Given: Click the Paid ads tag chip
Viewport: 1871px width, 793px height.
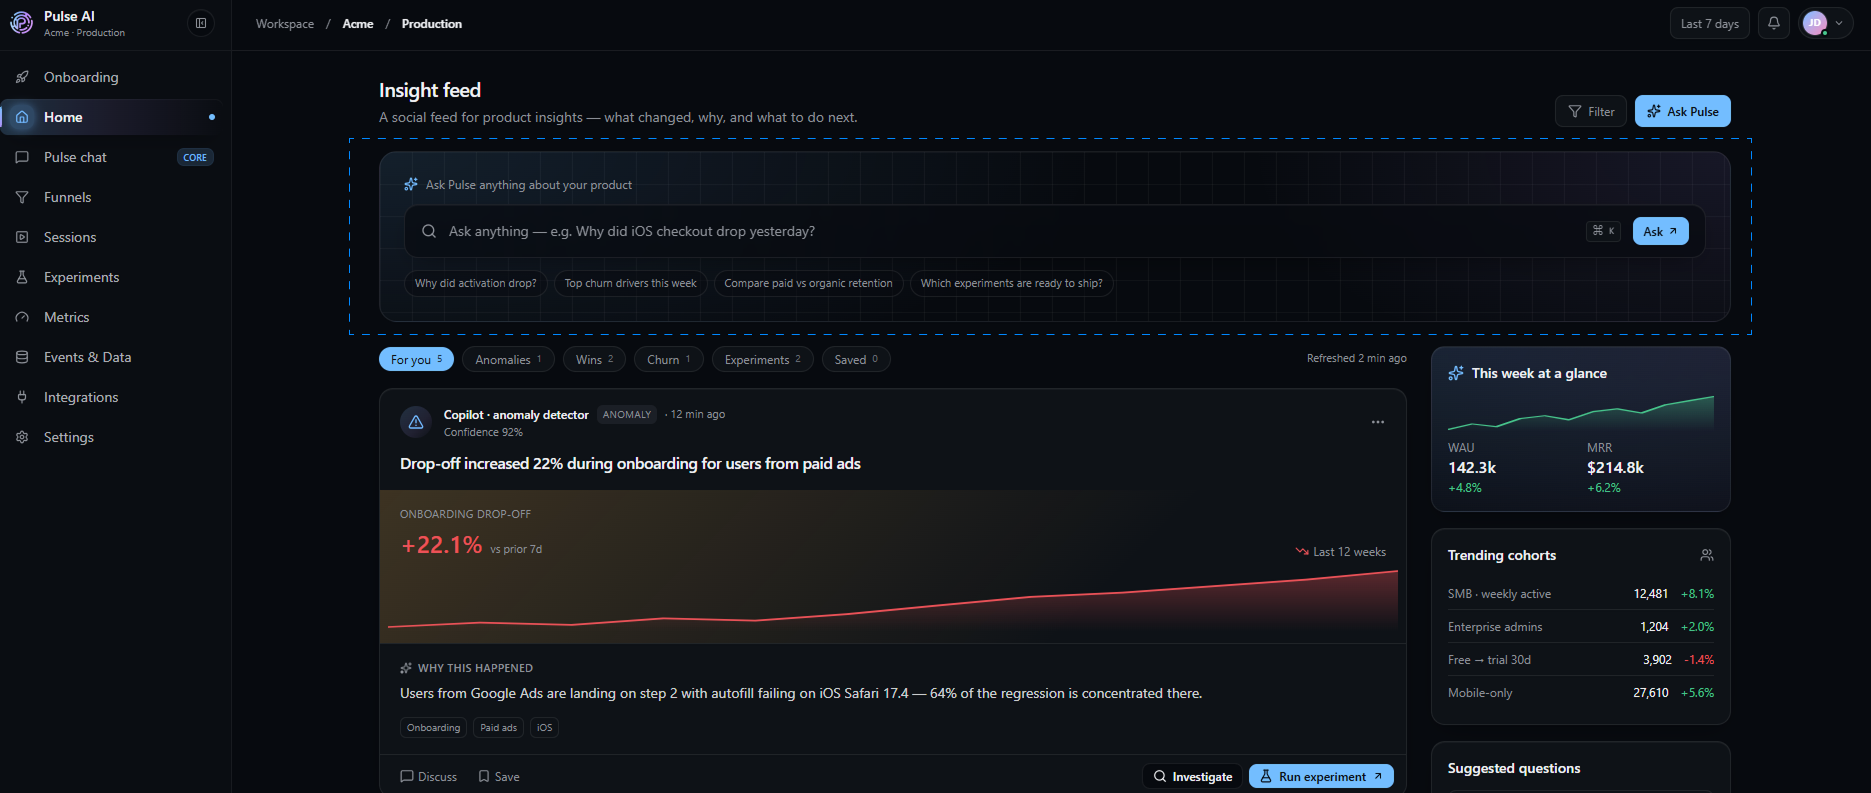Looking at the screenshot, I should coord(499,728).
